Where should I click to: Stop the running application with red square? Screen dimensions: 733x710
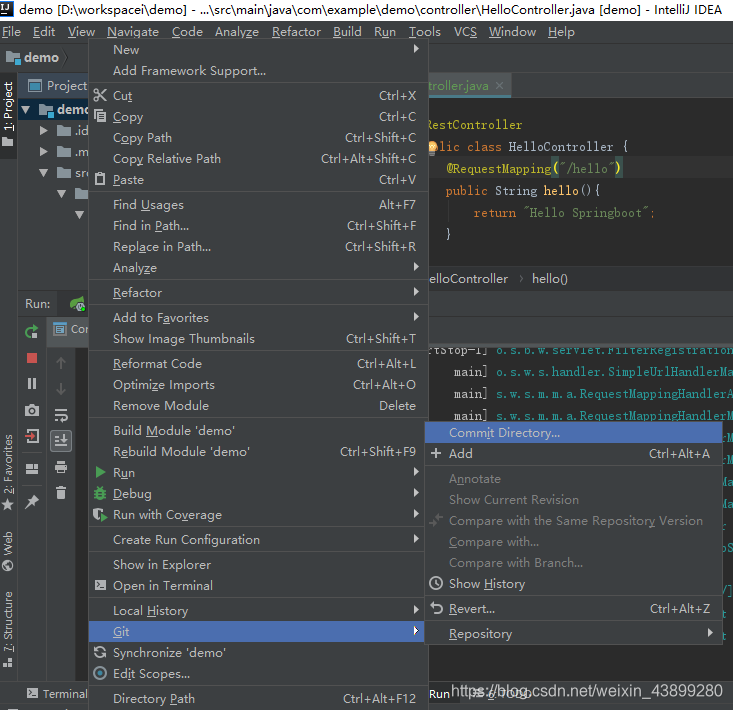click(32, 358)
